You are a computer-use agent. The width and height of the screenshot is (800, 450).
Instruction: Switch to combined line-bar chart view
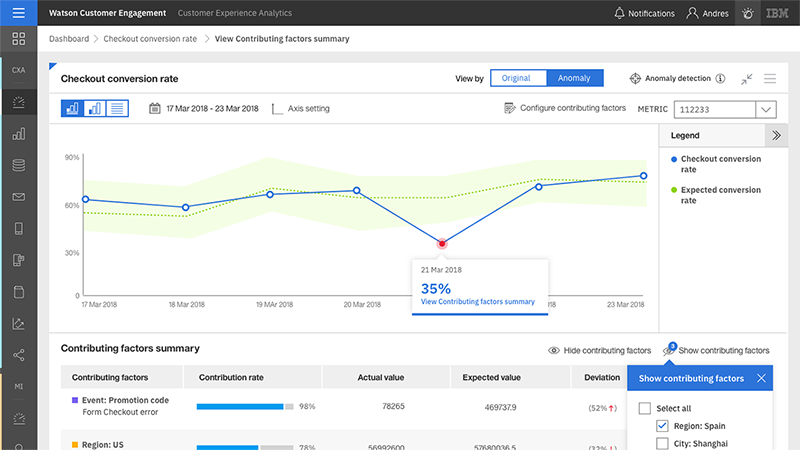(x=72, y=108)
